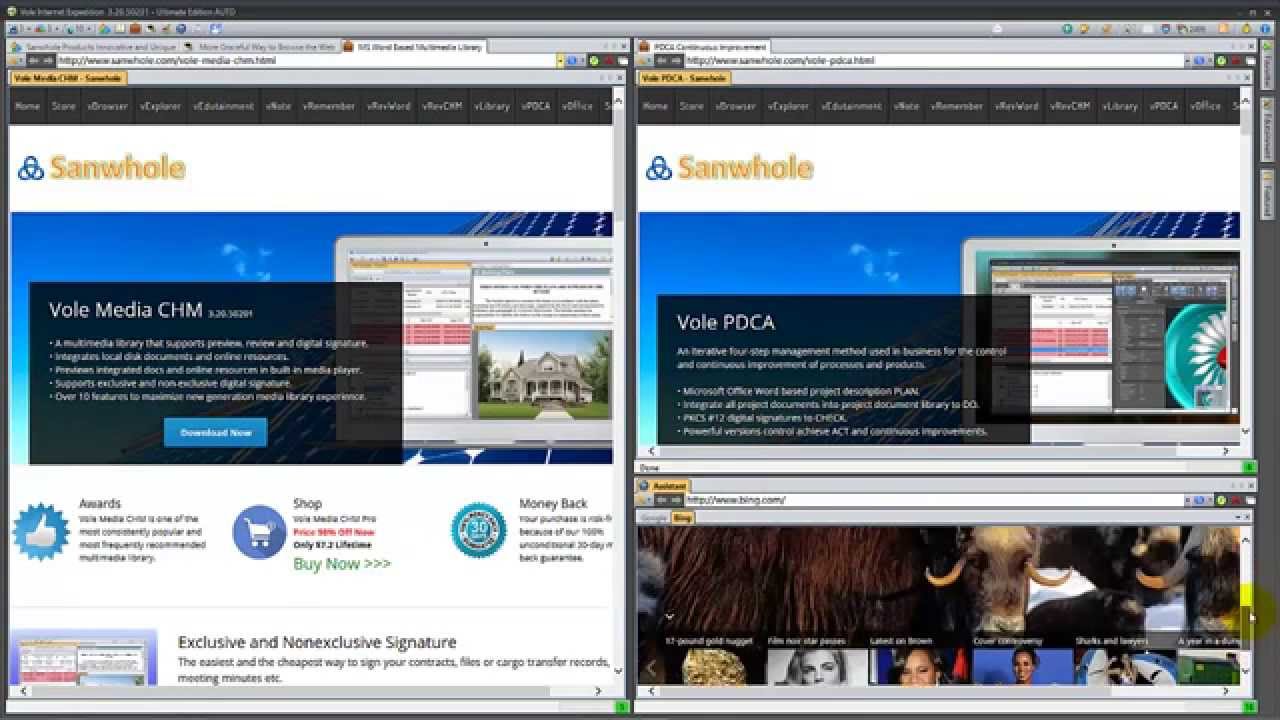
Task: Click the Money Back 30-day guarantee badge
Action: click(x=478, y=530)
